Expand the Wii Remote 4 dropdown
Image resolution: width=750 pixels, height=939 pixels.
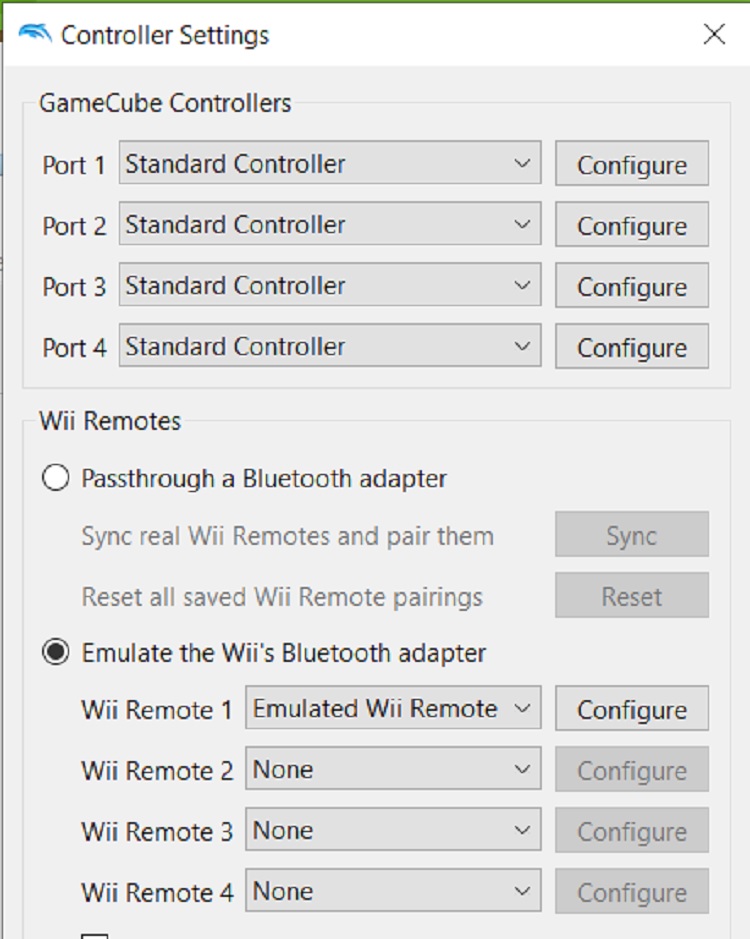click(393, 892)
